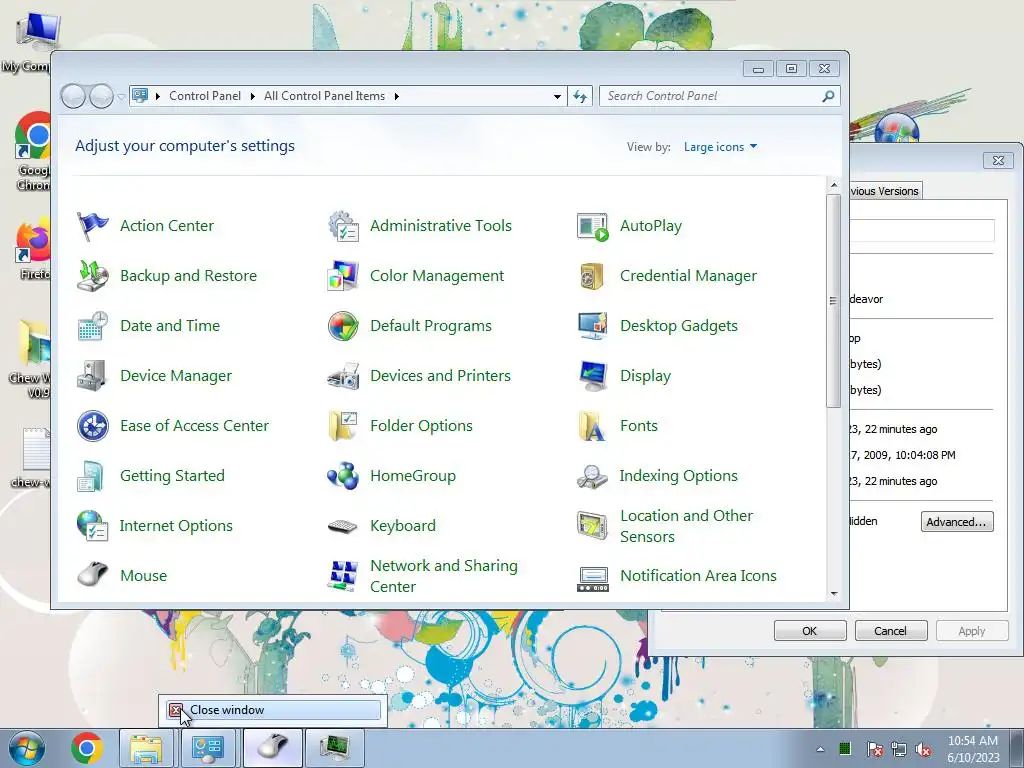
Task: Open the Default Programs icon
Action: (343, 326)
